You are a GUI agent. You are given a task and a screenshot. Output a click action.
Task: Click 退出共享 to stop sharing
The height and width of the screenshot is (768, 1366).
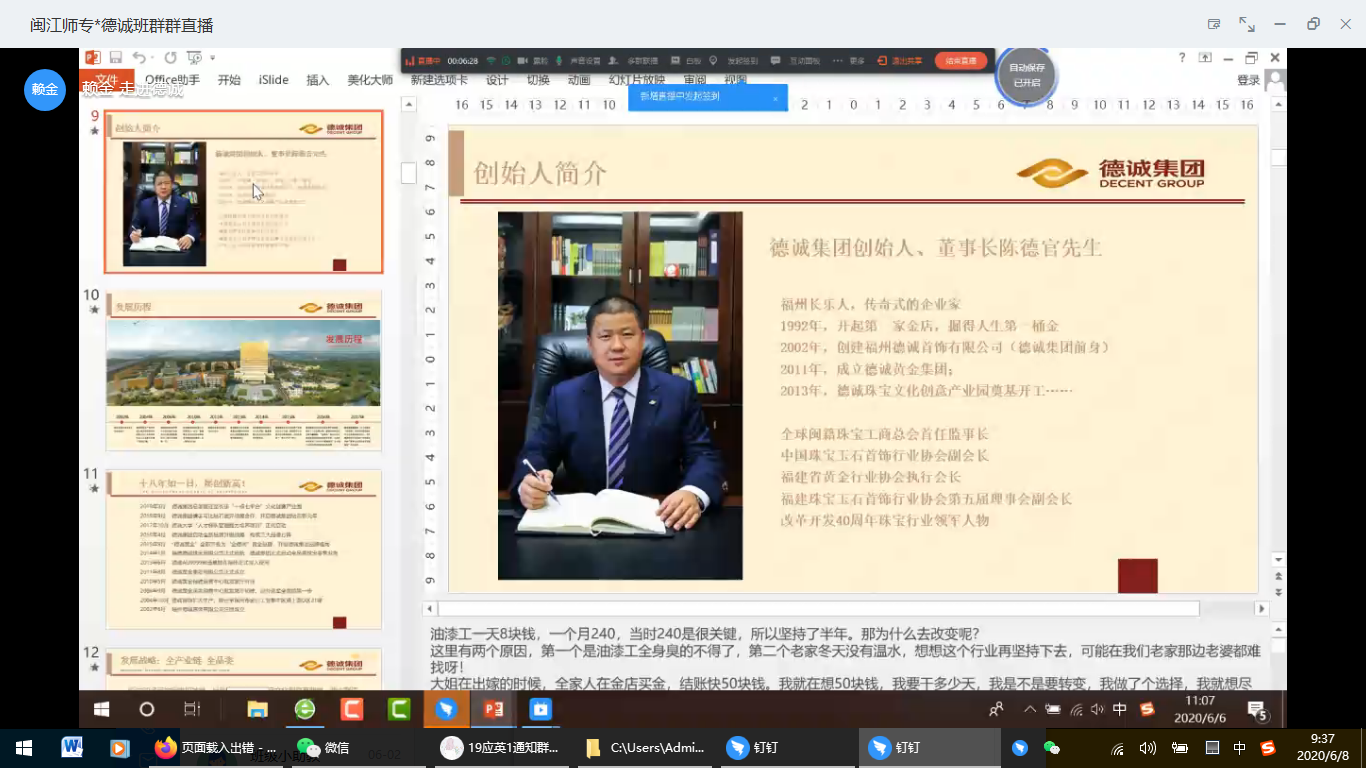(x=900, y=61)
